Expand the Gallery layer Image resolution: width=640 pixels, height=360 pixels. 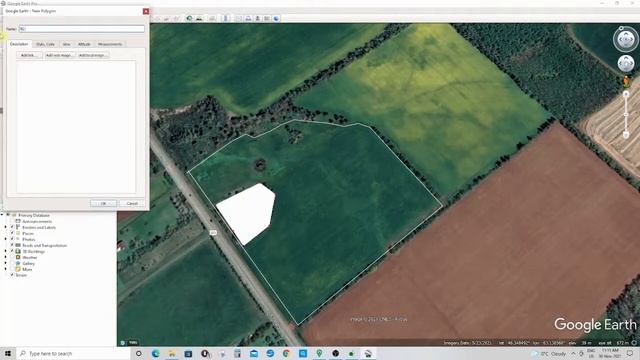tap(5, 263)
